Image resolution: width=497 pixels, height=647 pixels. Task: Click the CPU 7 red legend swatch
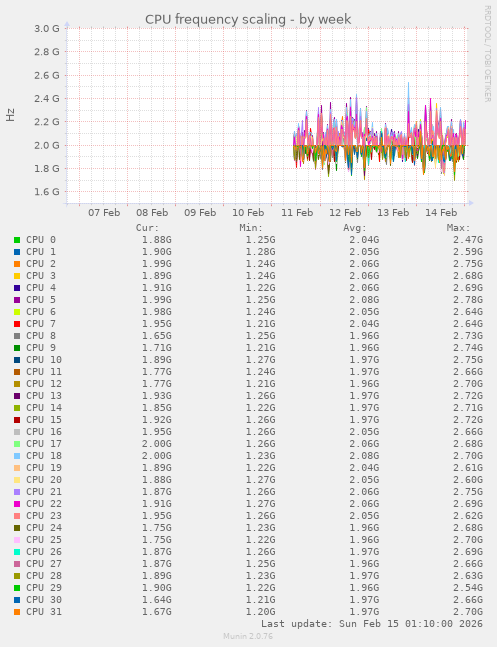pos(17,324)
